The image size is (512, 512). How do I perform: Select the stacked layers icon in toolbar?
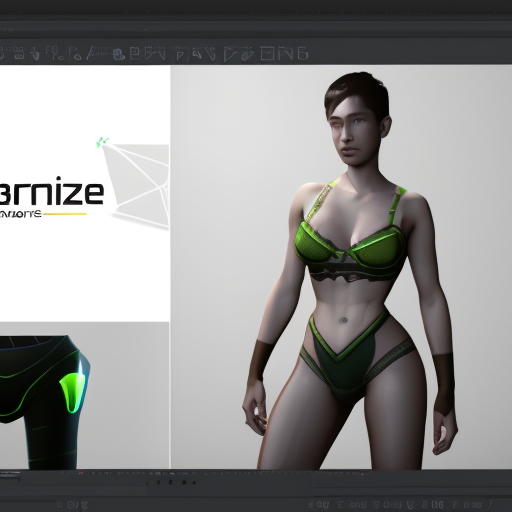pyautogui.click(x=18, y=54)
